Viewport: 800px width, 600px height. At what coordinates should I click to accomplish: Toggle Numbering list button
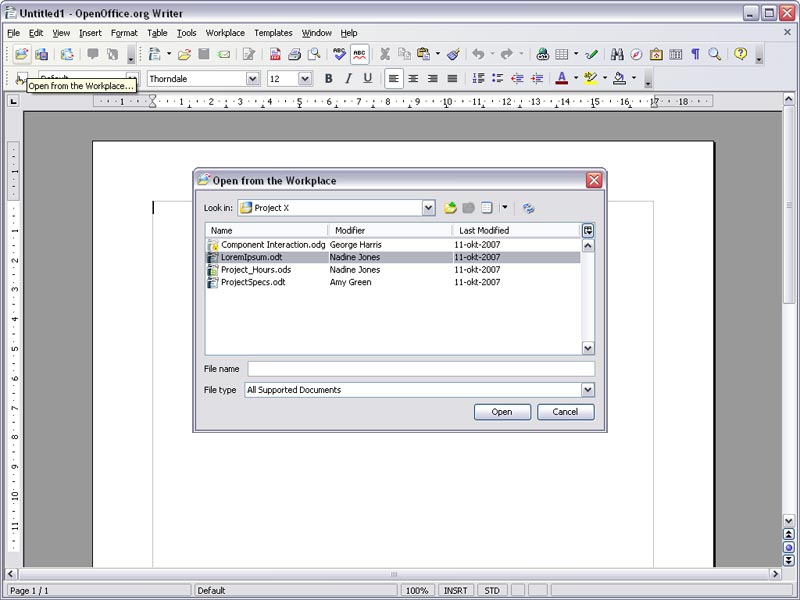(x=478, y=79)
